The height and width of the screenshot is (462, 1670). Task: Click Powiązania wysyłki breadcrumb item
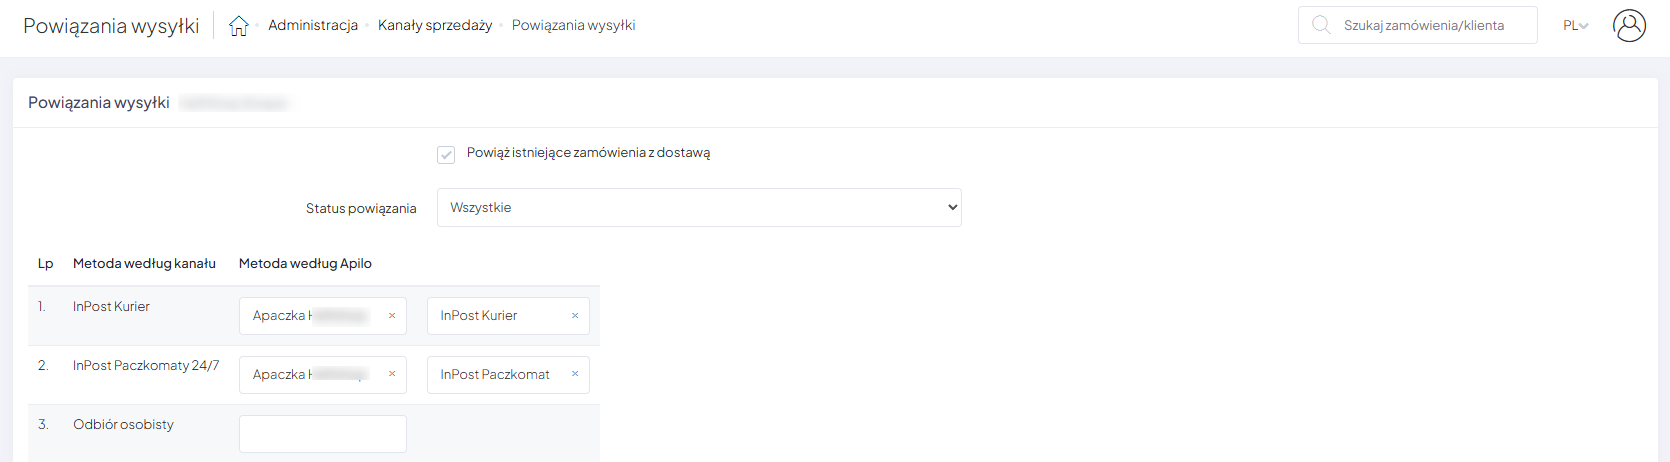(x=573, y=26)
